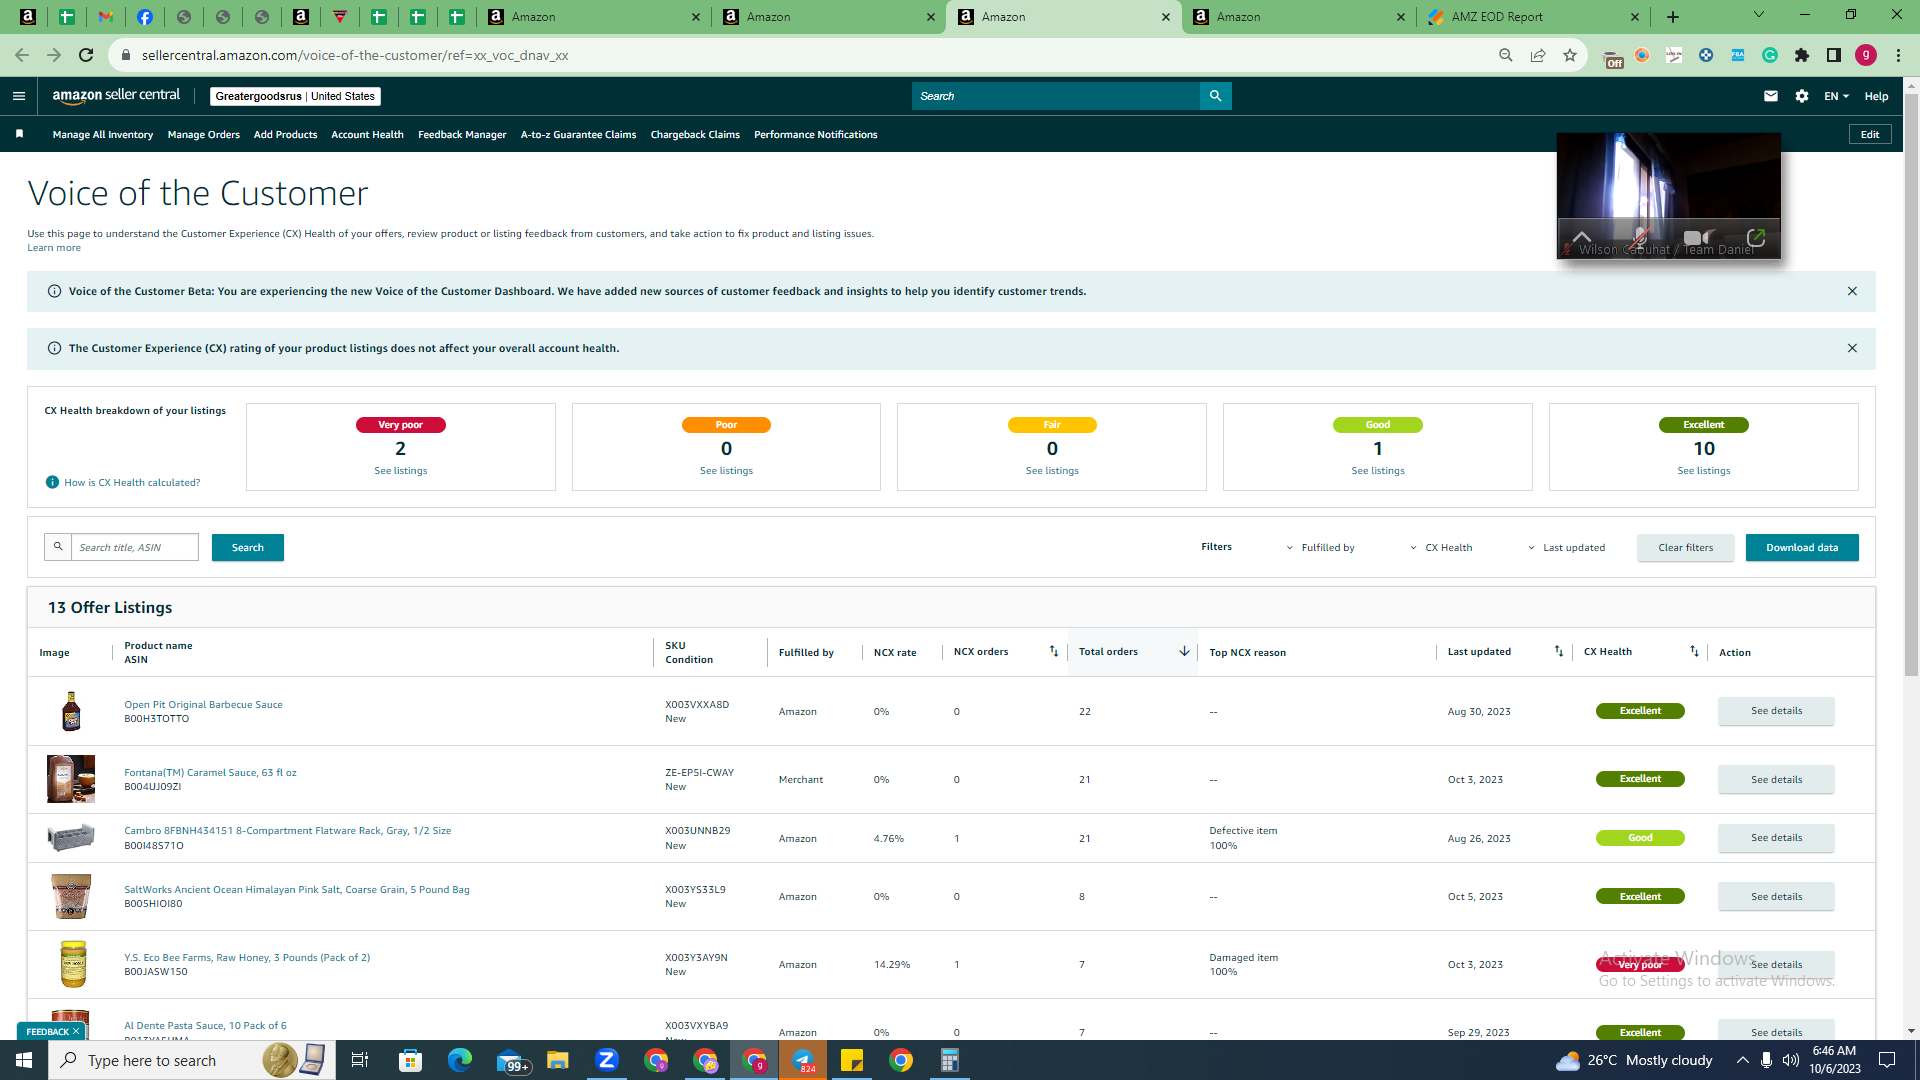
Task: Click the bookmark icon in navigation bar
Action: click(20, 134)
